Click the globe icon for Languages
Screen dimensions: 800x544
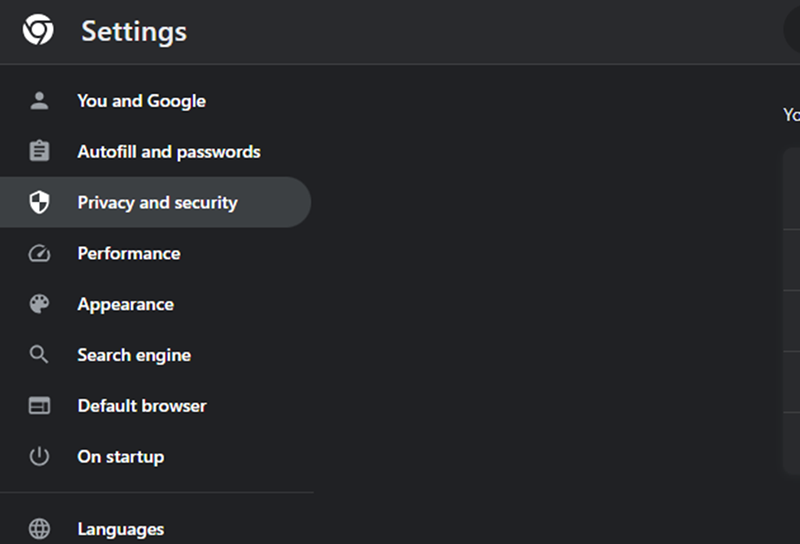[39, 529]
